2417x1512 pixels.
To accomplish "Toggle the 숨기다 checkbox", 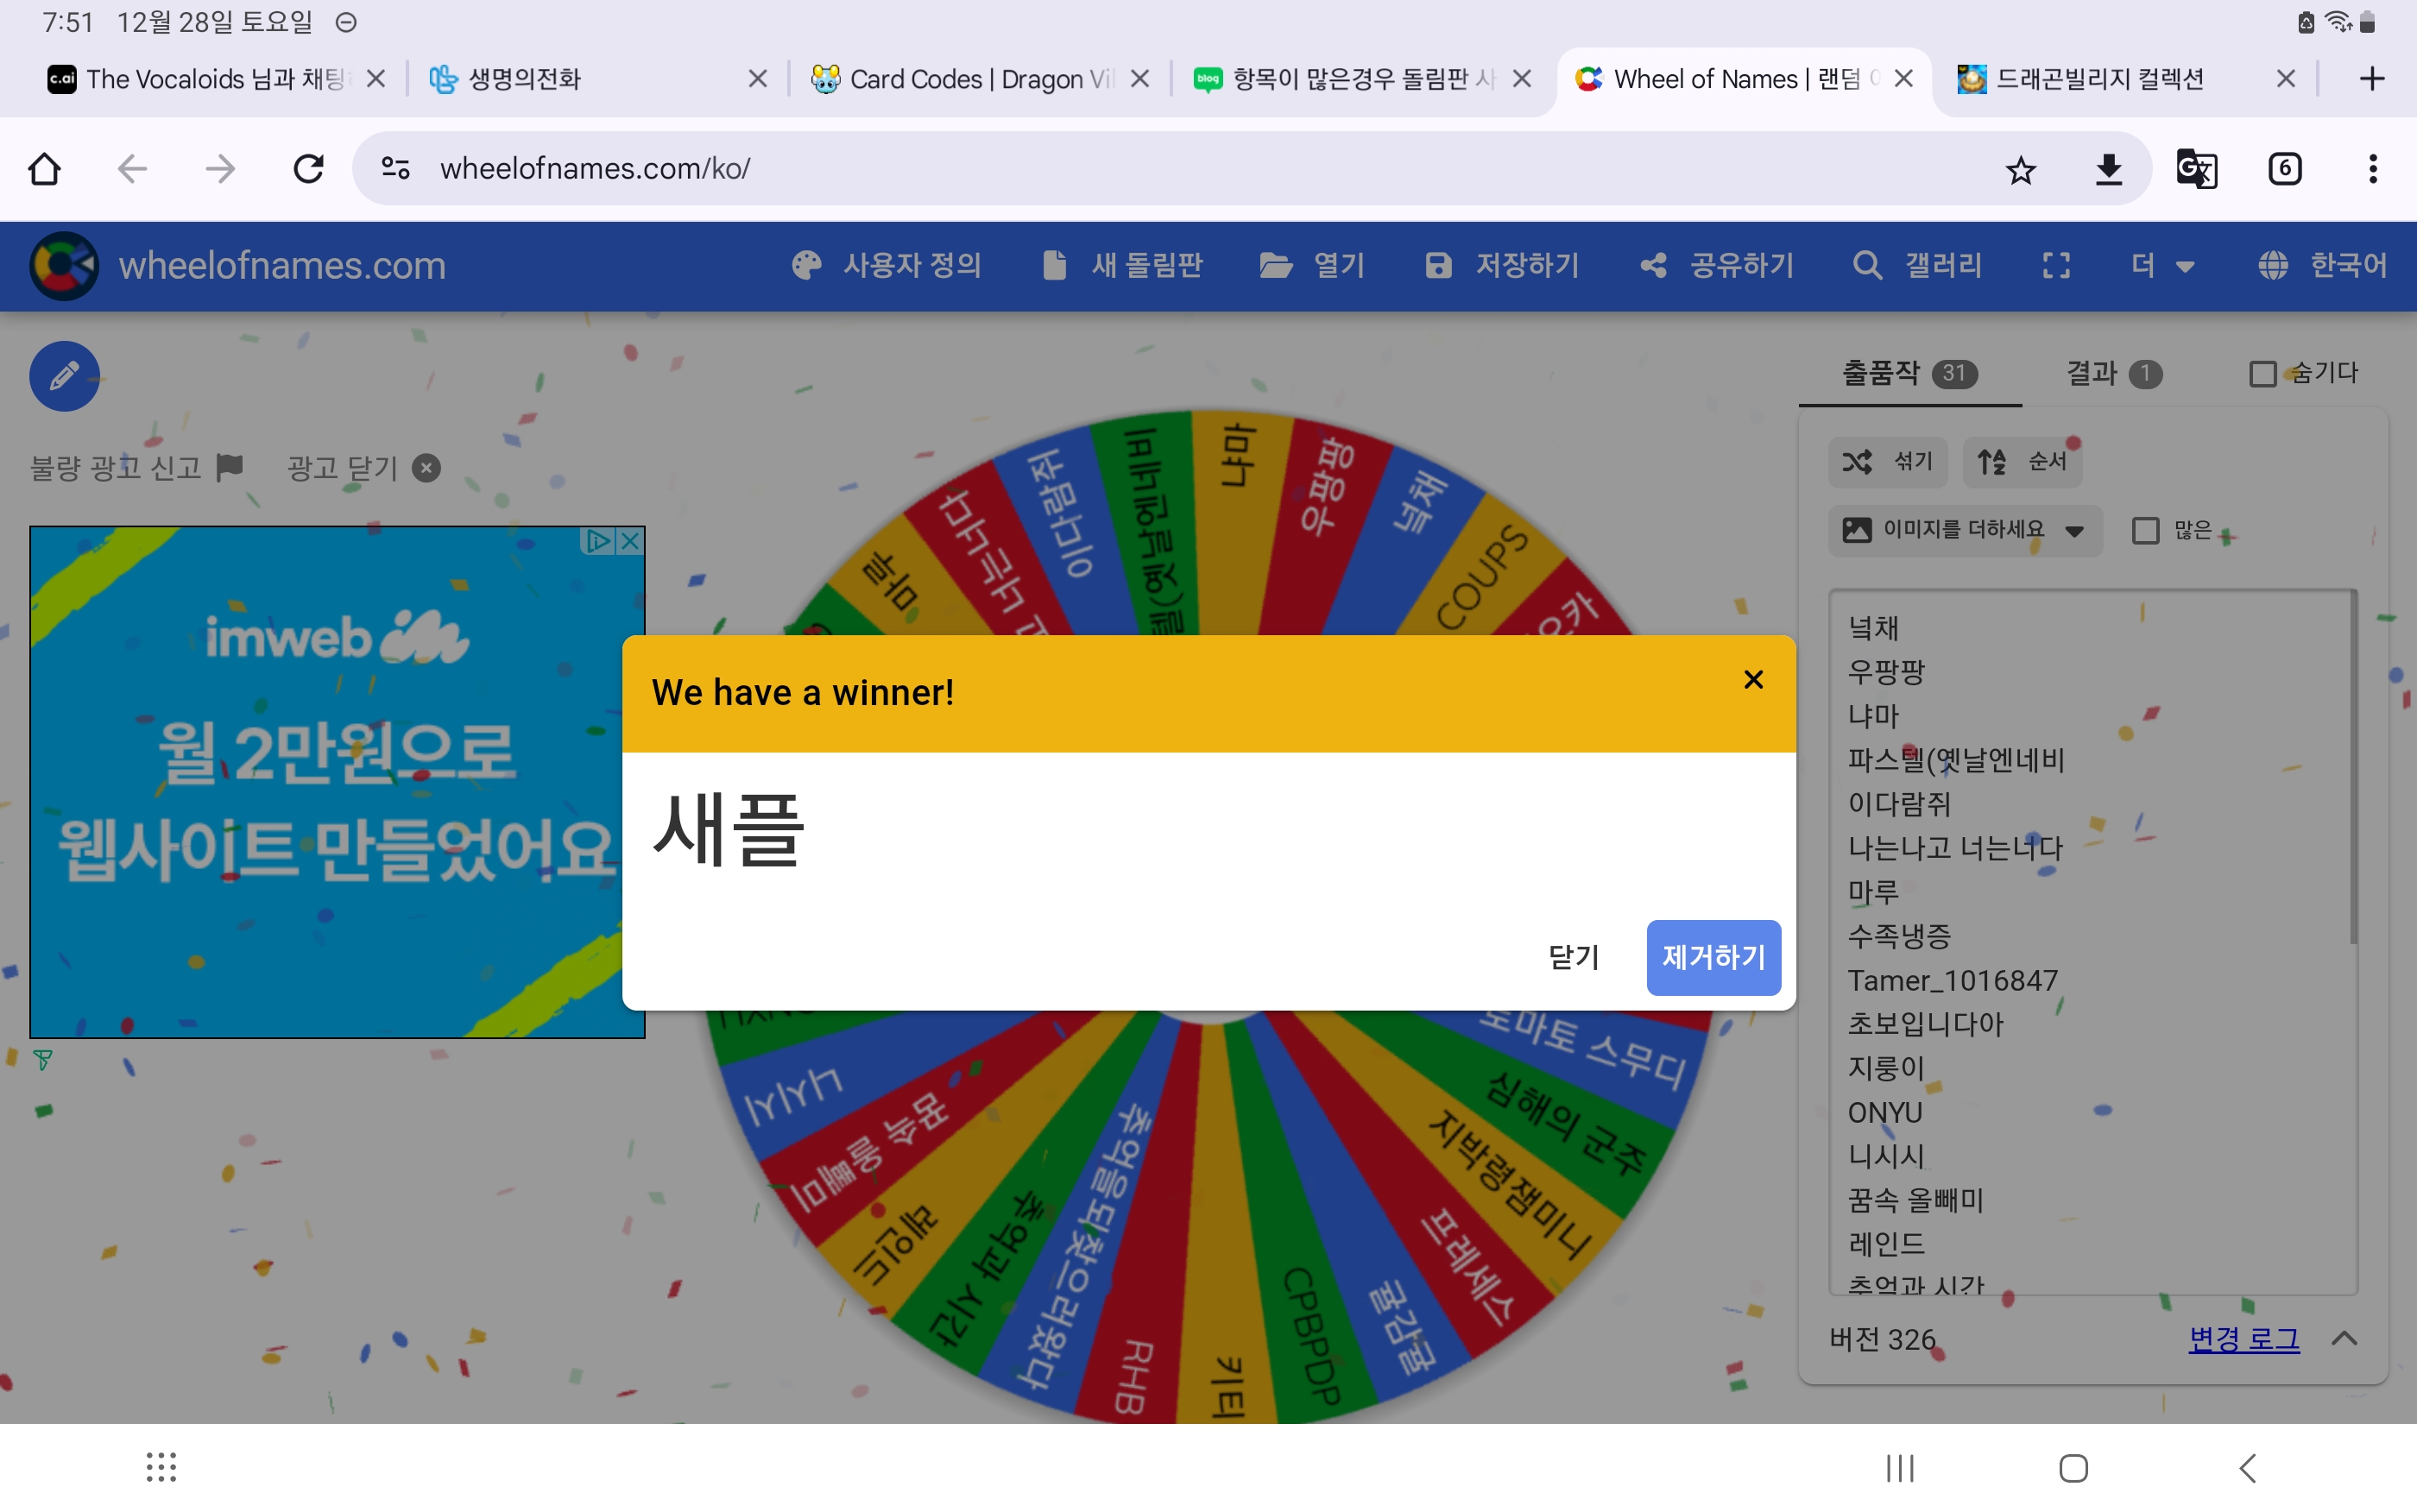I will pos(2262,374).
